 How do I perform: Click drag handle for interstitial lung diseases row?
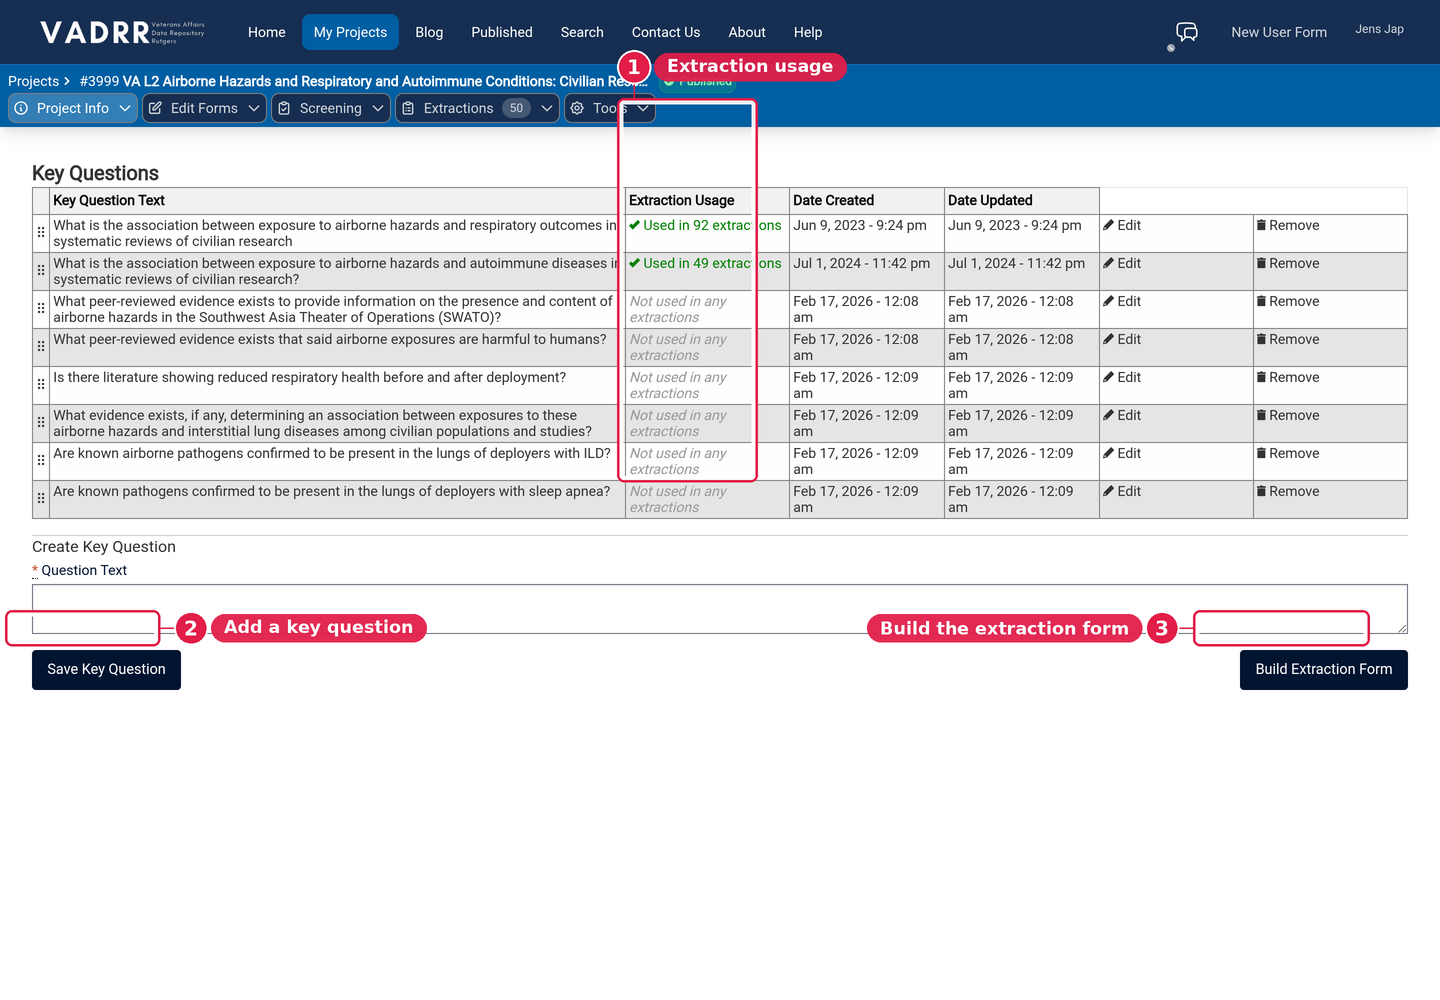click(x=41, y=422)
